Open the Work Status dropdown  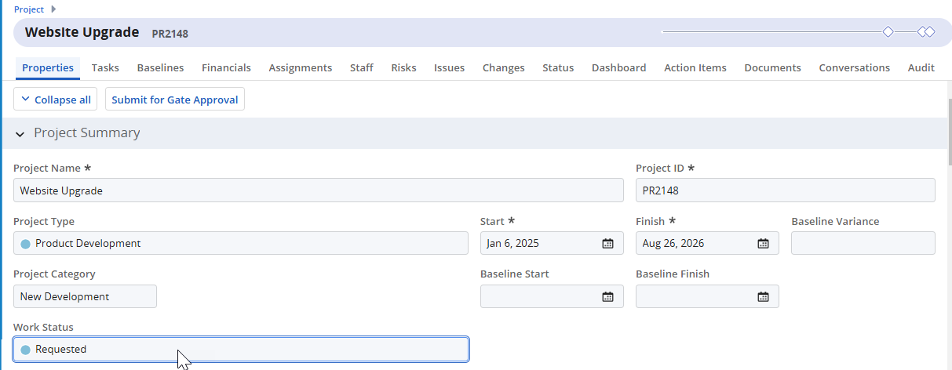[240, 349]
